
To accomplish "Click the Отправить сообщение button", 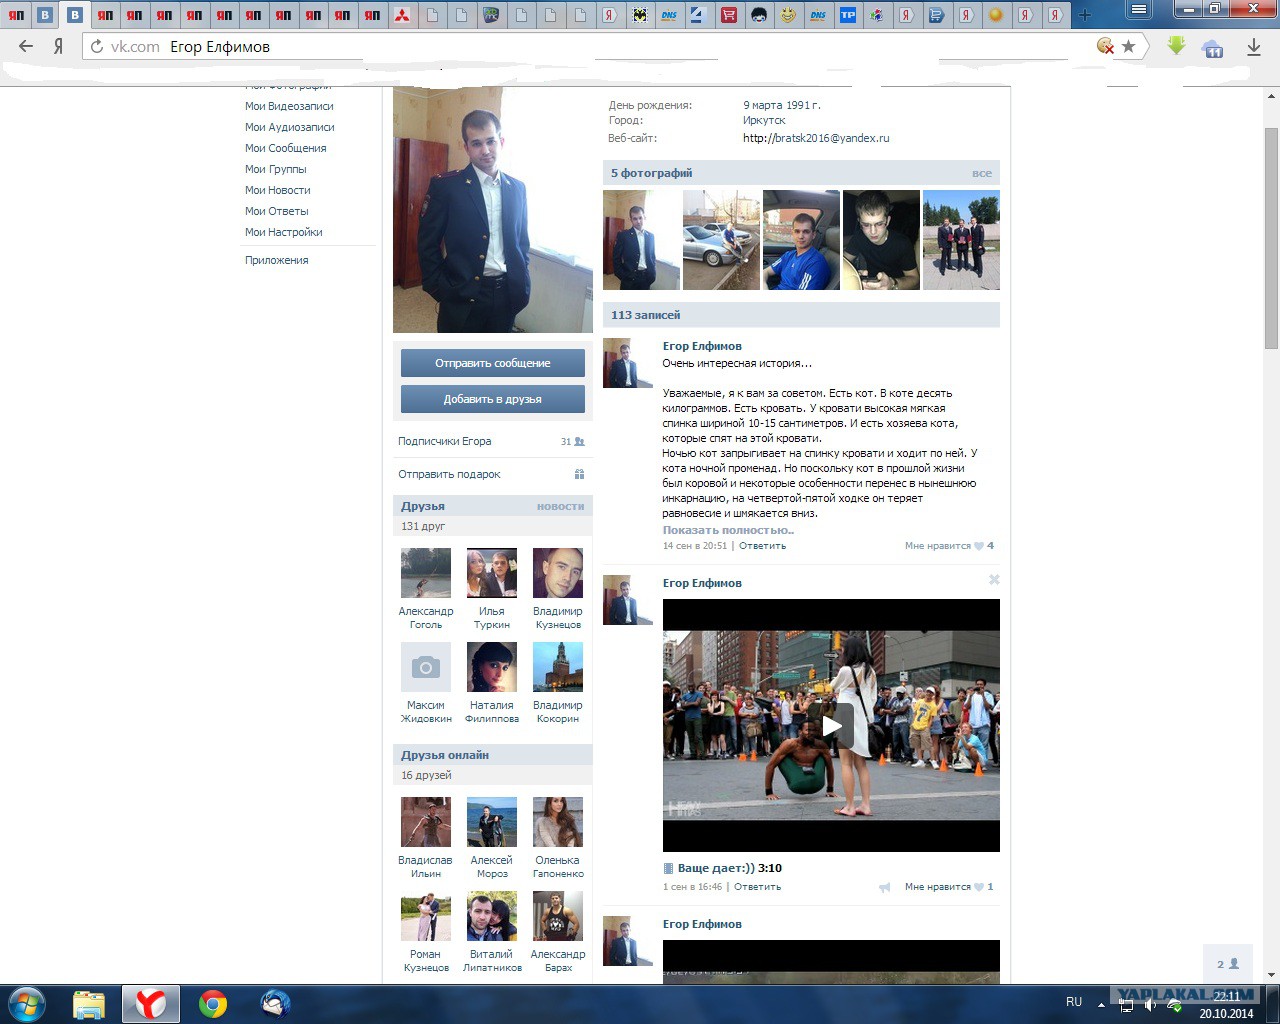I will pos(493,363).
